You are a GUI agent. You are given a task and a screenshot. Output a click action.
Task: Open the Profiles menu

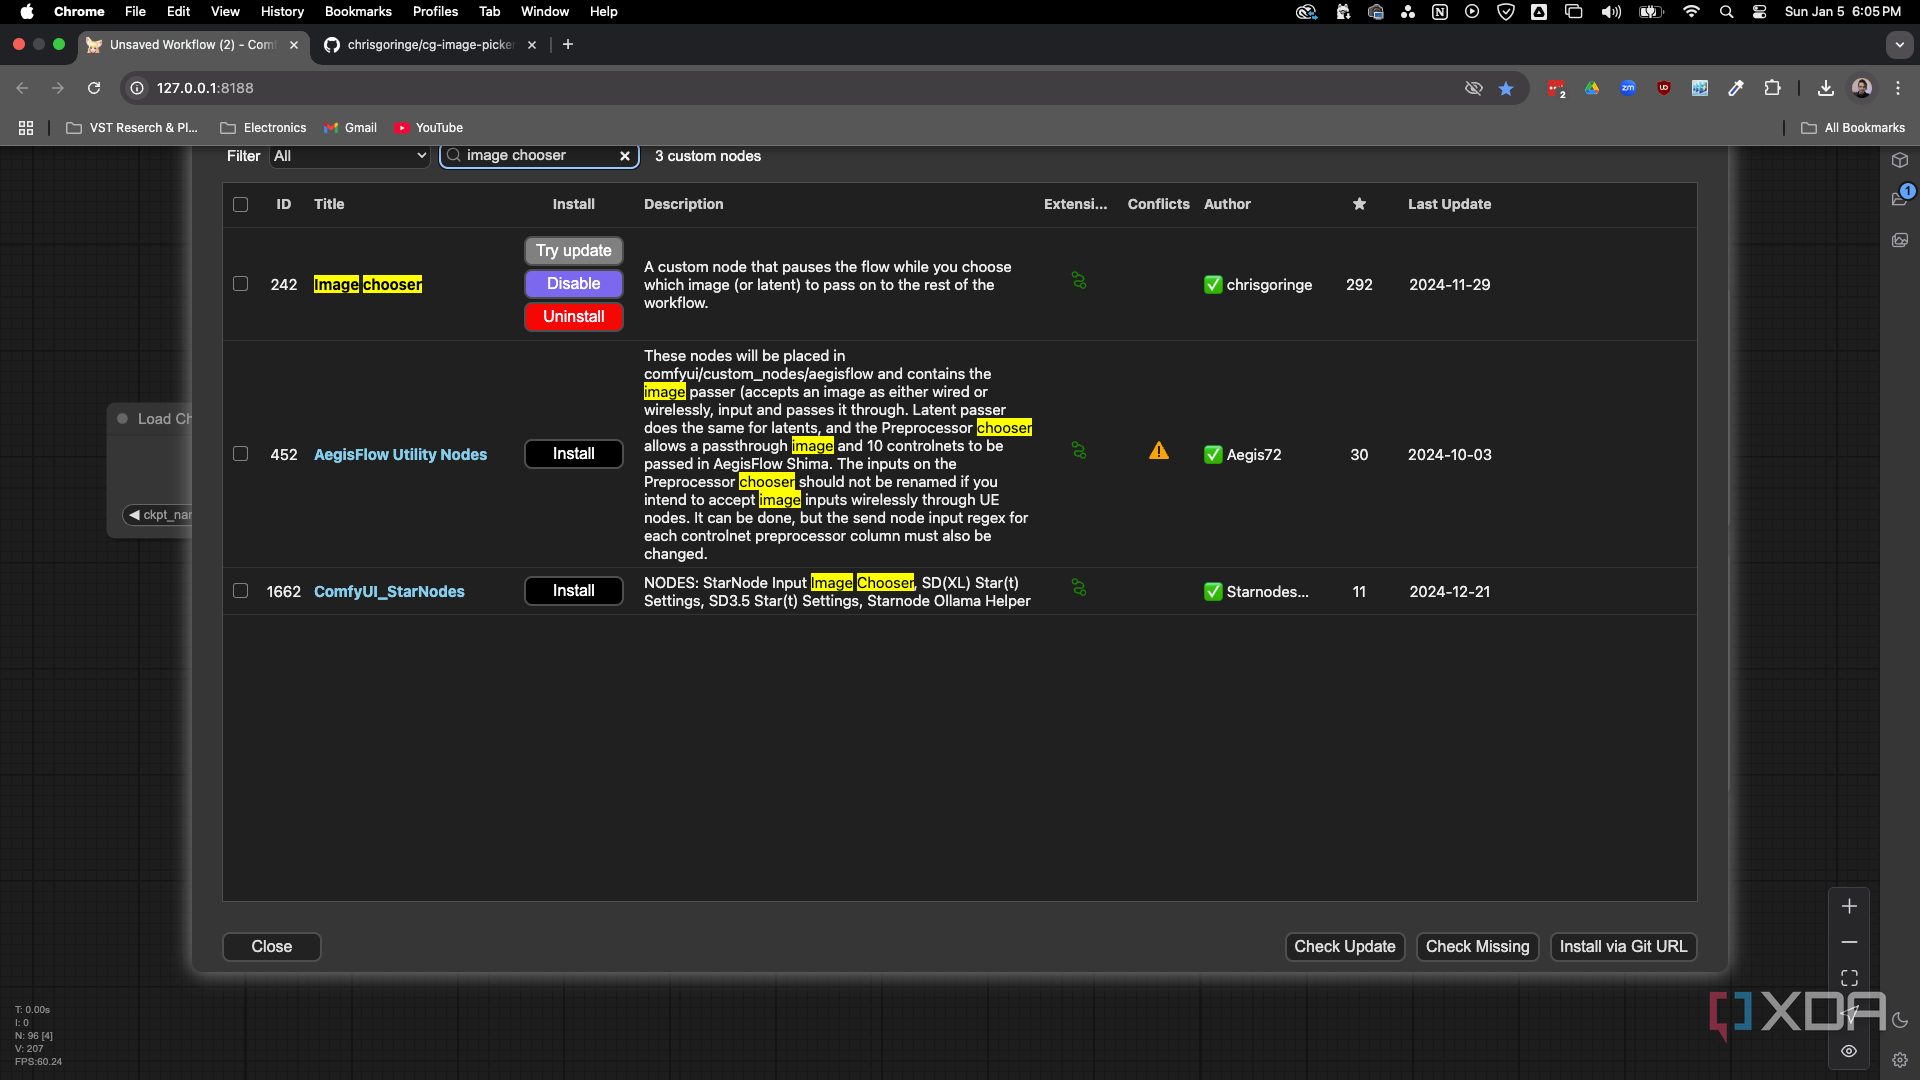[x=435, y=12]
